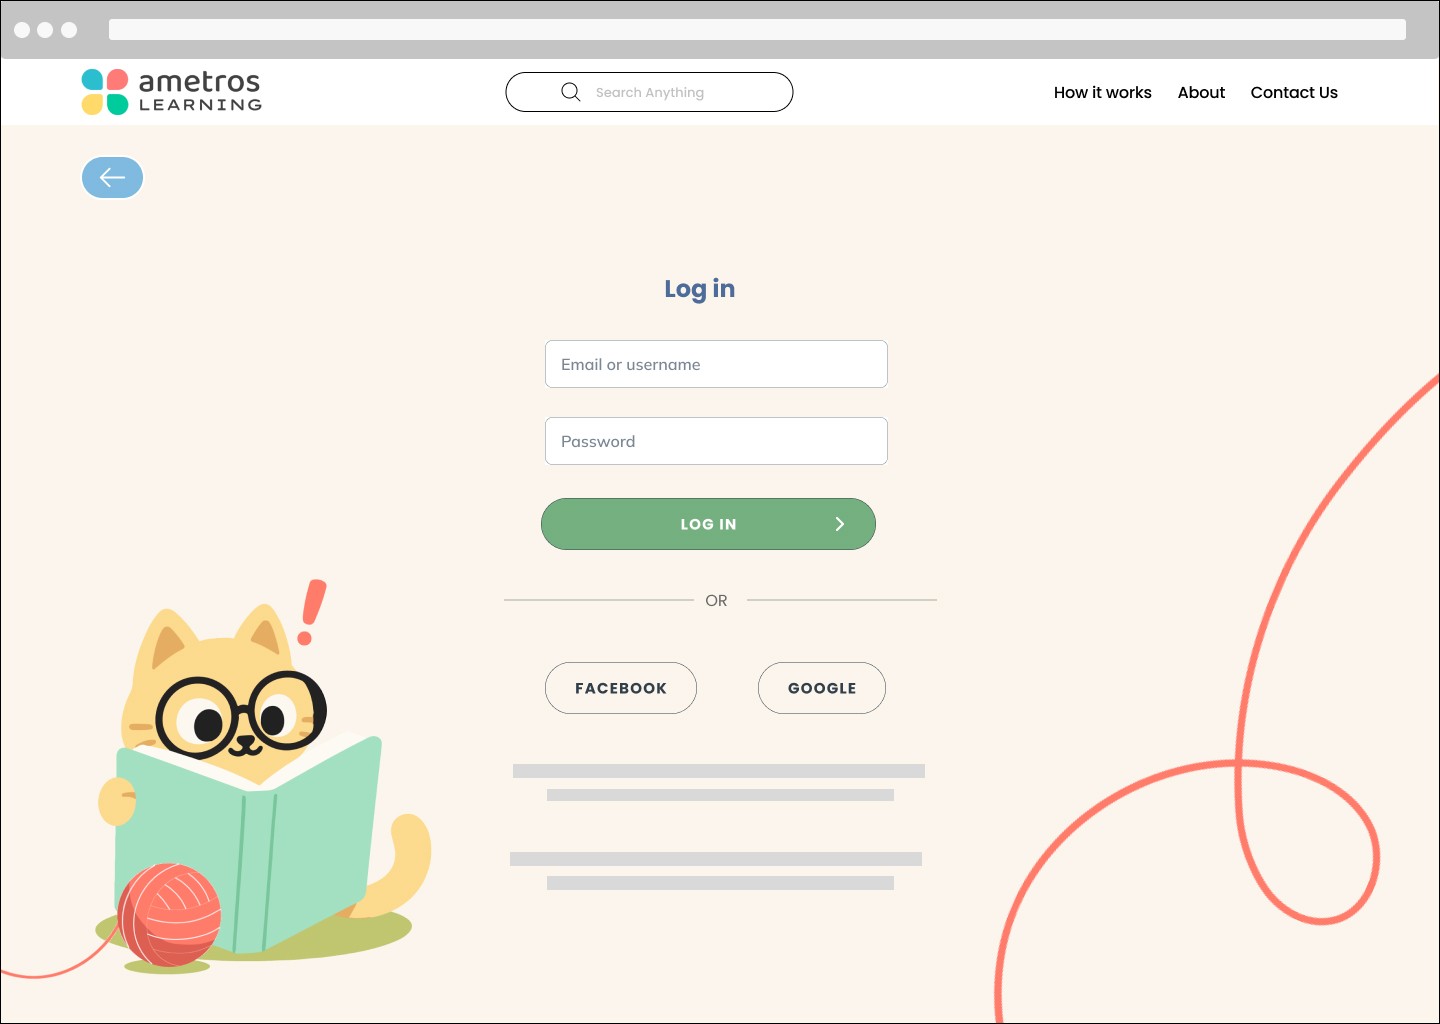The width and height of the screenshot is (1440, 1024).
Task: Submit with the green LOG IN button
Action: pos(708,524)
